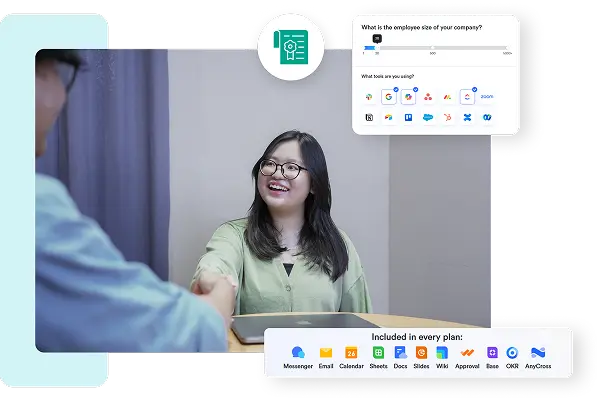Screen dimensions: 600x401
Task: Pick Salesforce from the tools list
Action: [428, 118]
